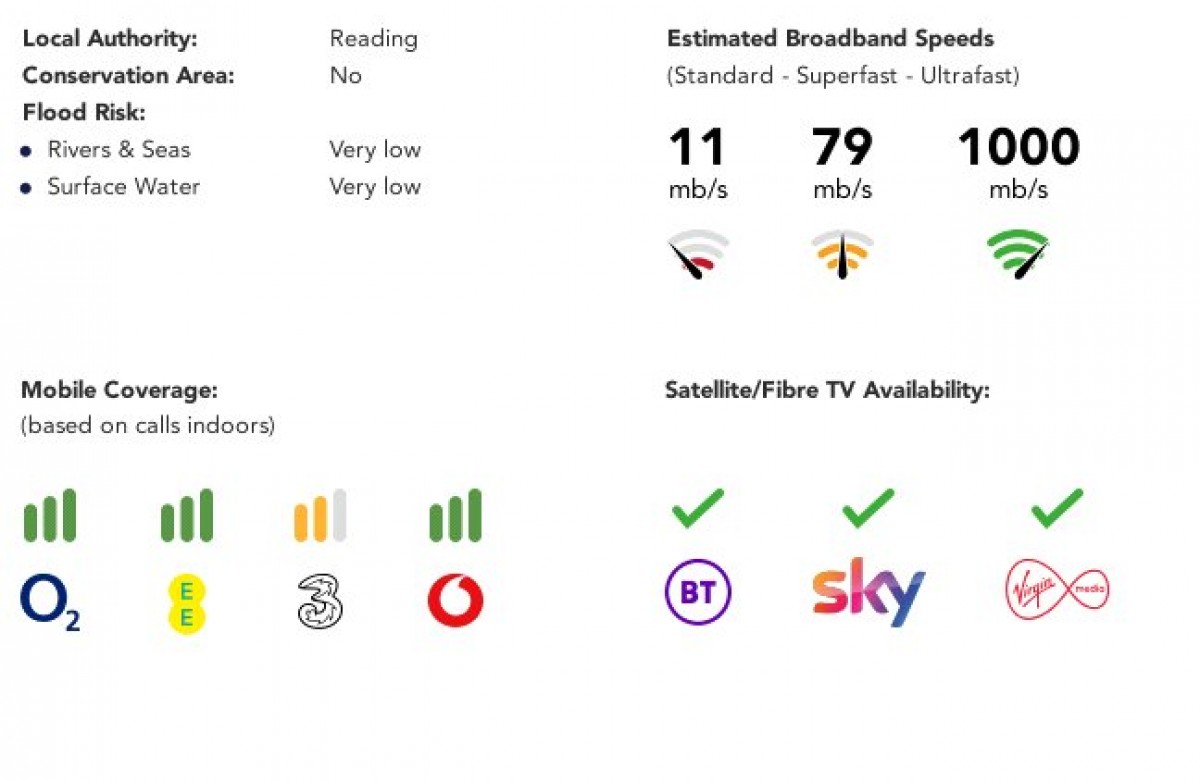
Task: Click the 1000 mb/s ultrafast speed value
Action: (x=1018, y=149)
